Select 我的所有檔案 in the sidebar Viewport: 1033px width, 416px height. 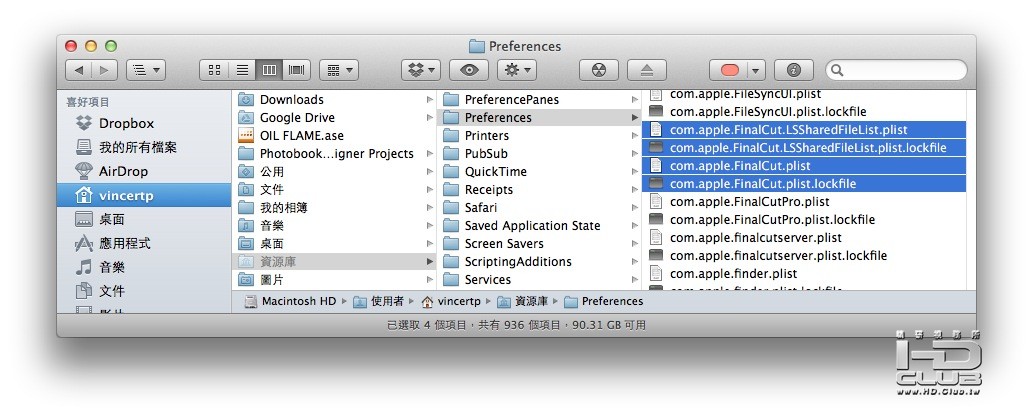(x=144, y=147)
